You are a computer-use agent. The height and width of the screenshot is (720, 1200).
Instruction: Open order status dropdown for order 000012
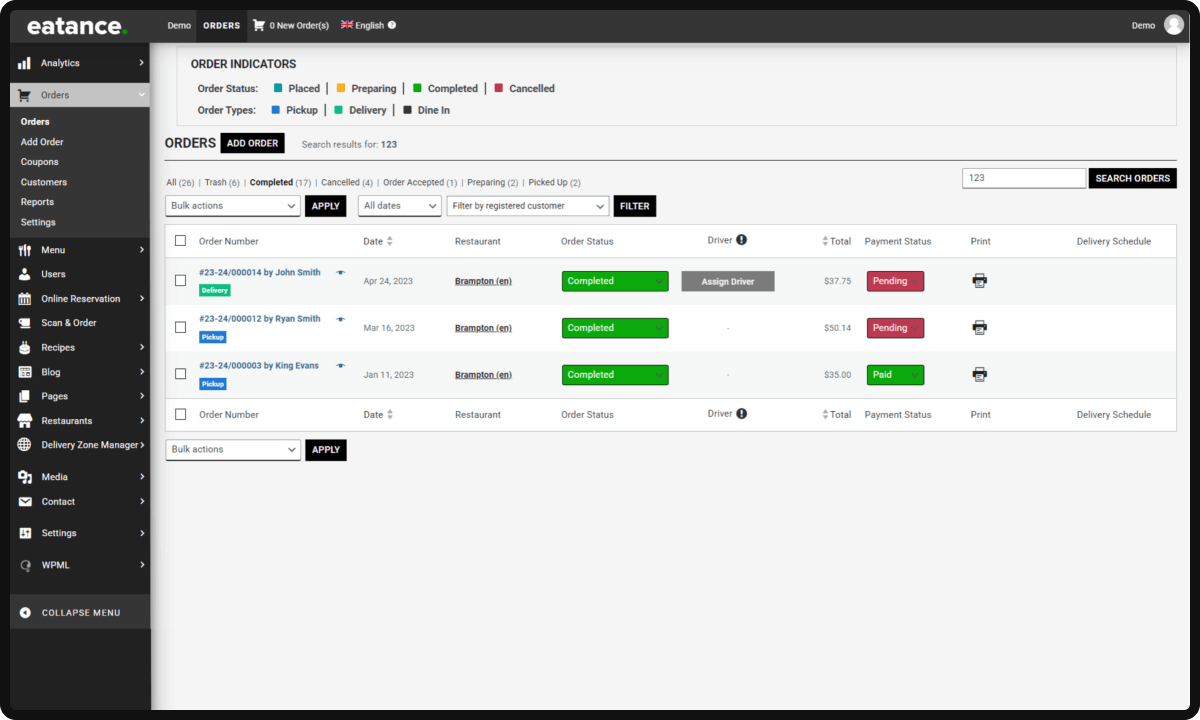615,328
